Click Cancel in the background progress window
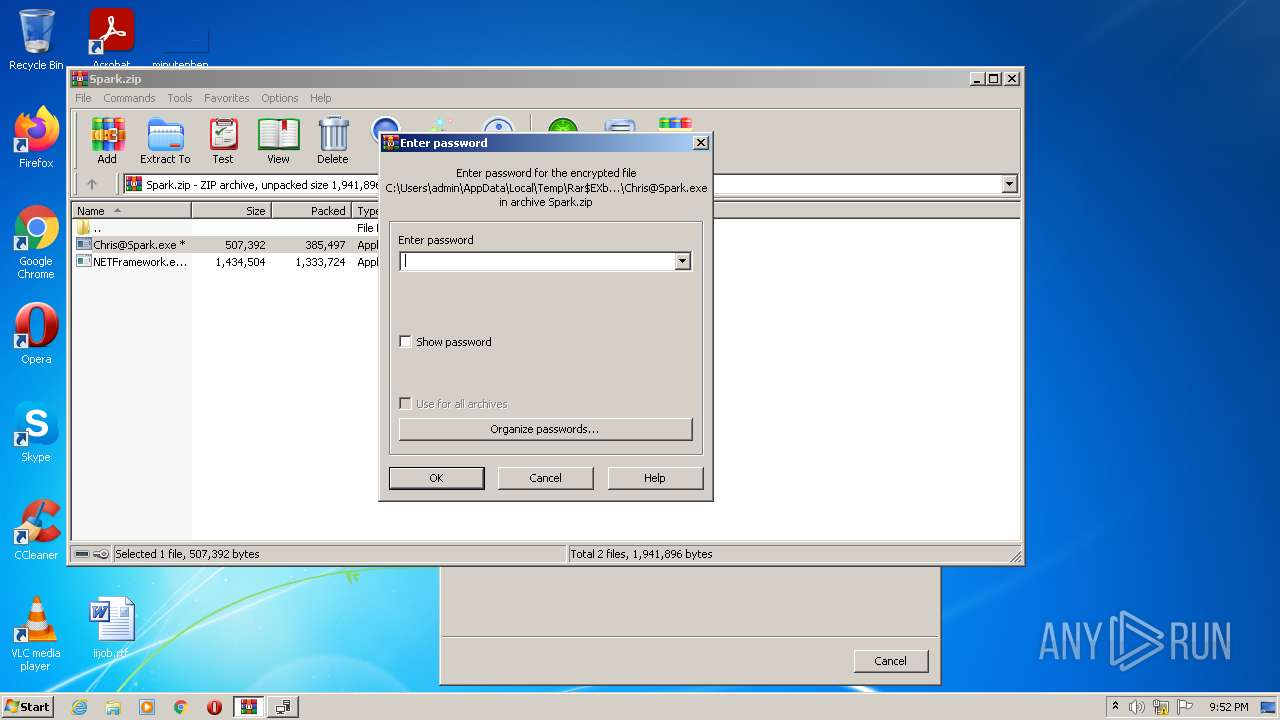This screenshot has width=1280, height=720. point(890,661)
